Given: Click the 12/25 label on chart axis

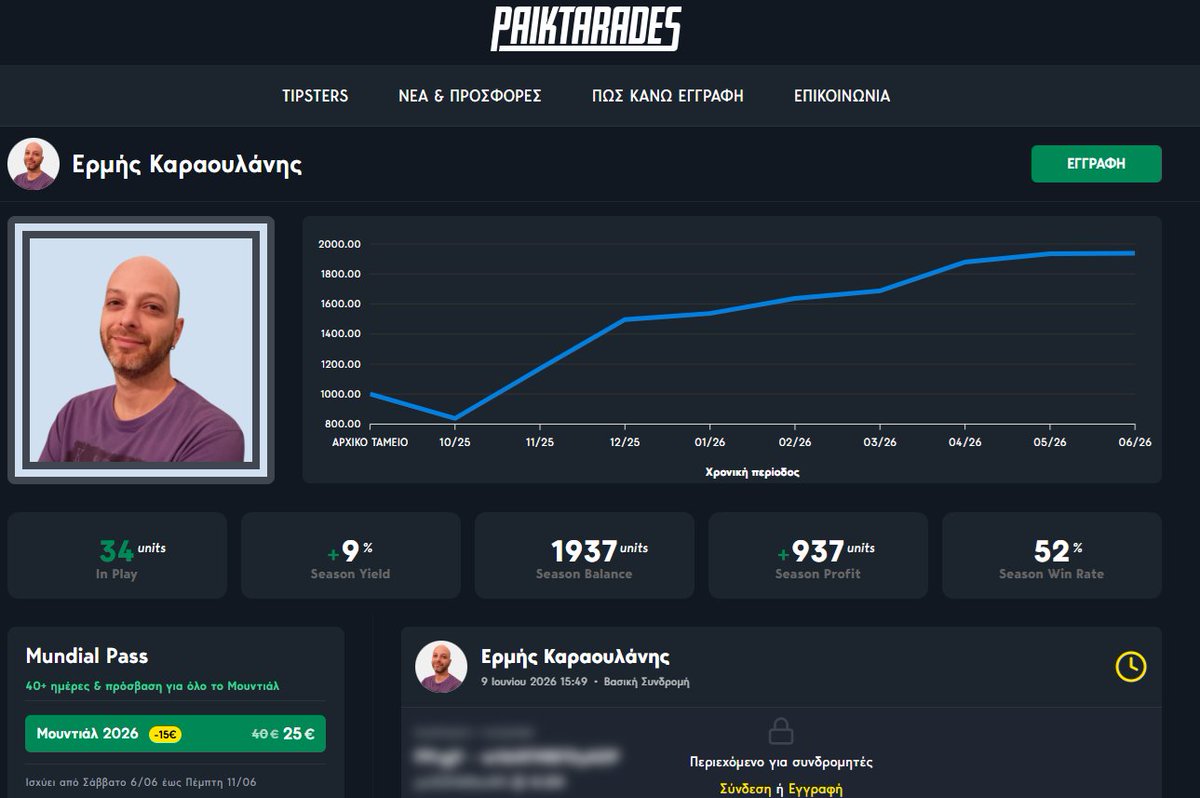Looking at the screenshot, I should (x=624, y=441).
